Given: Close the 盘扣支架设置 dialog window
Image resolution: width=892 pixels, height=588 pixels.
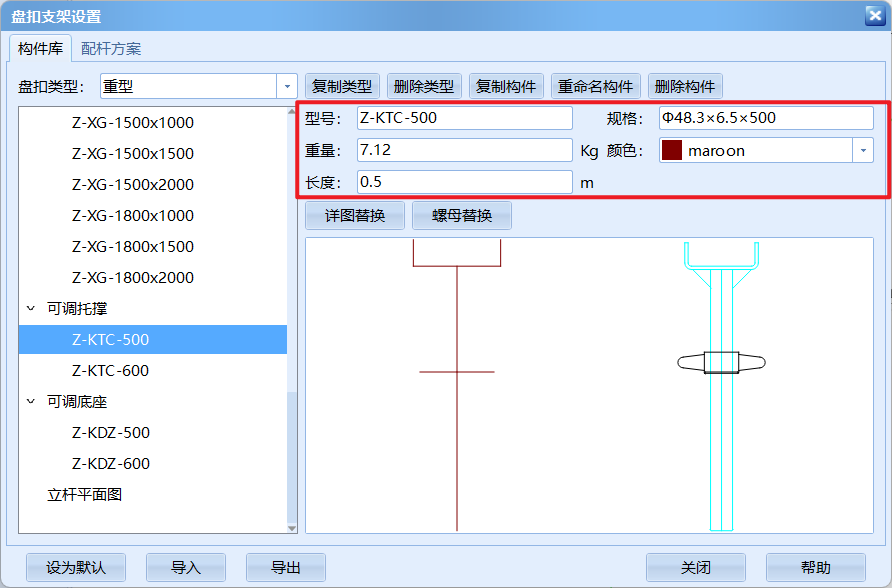Looking at the screenshot, I should [874, 16].
